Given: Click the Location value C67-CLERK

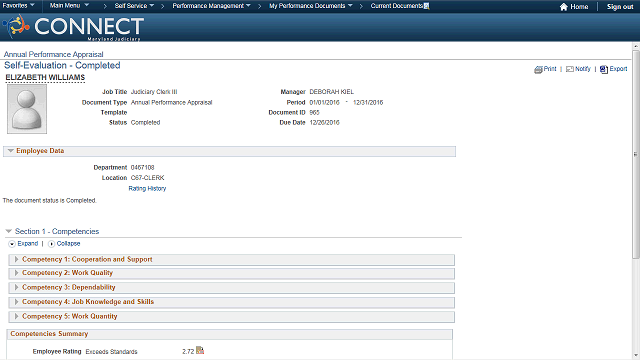Looking at the screenshot, I should point(147,178).
